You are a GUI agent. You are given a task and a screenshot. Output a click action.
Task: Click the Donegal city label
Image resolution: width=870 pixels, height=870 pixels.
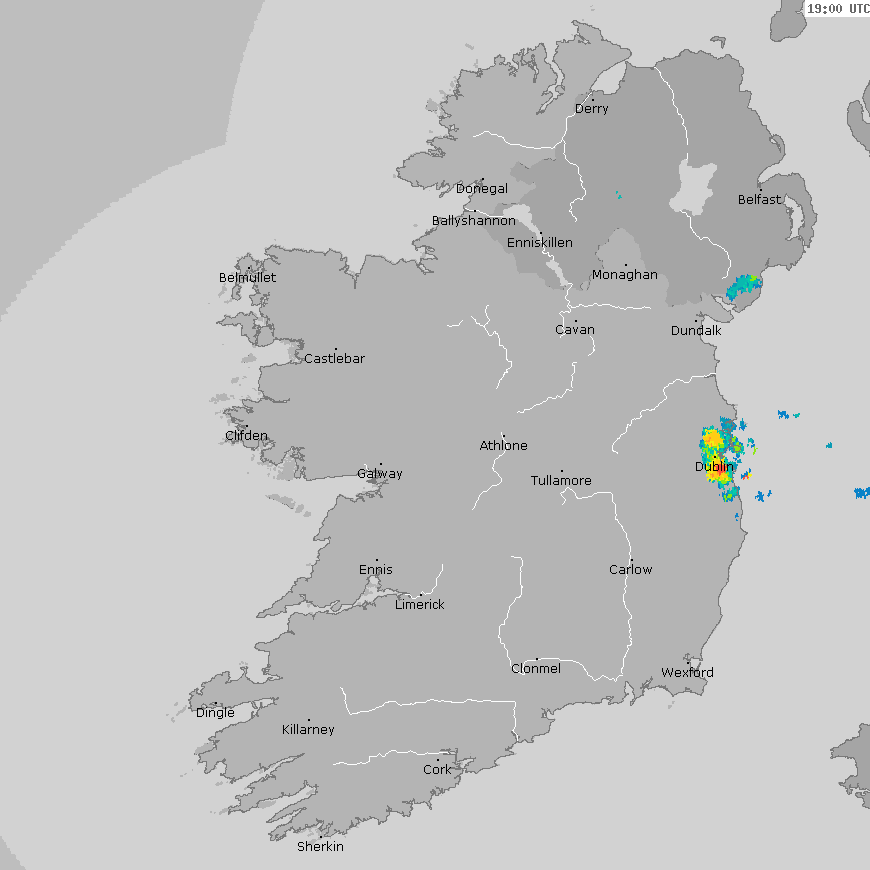(482, 189)
